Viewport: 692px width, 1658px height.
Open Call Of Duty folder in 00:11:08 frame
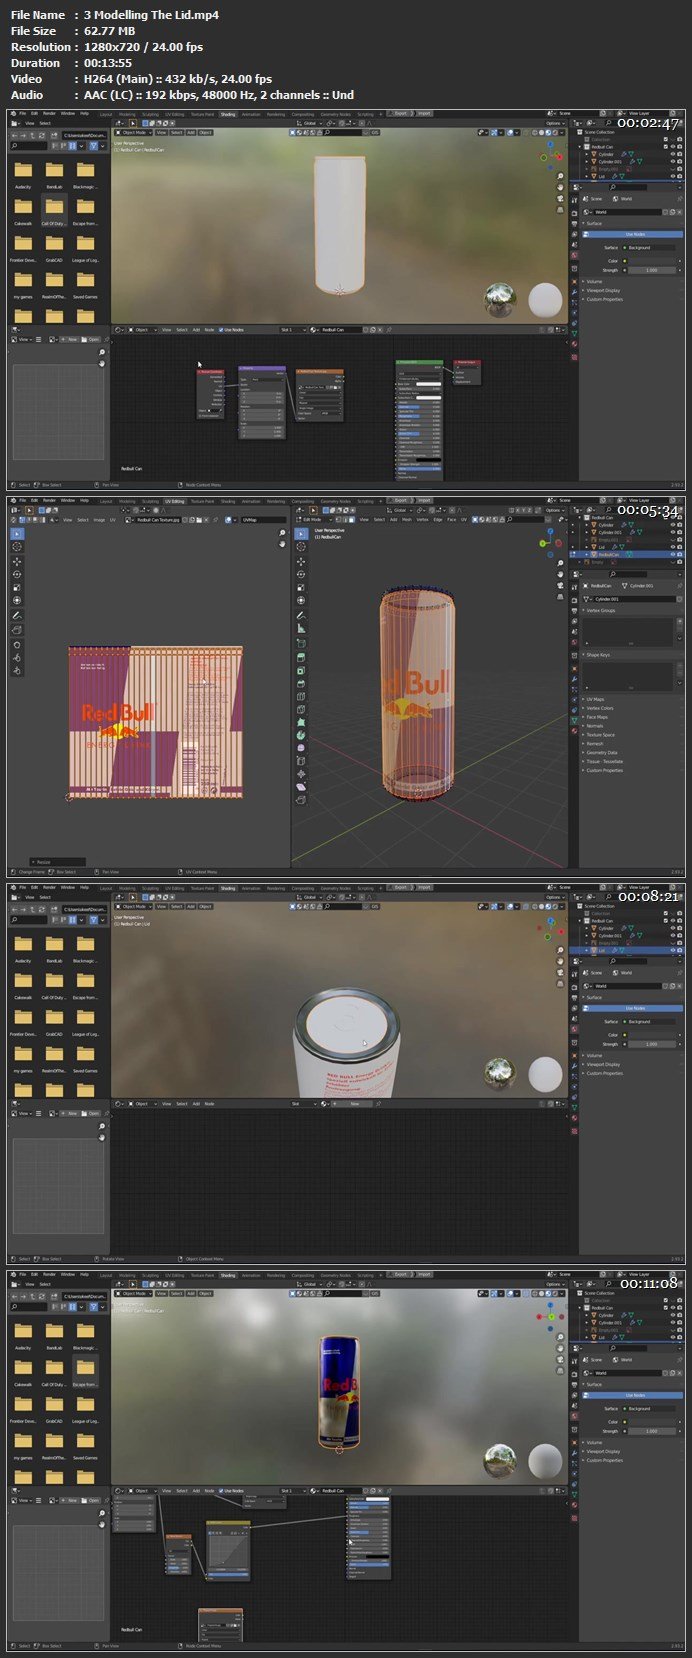[54, 1370]
